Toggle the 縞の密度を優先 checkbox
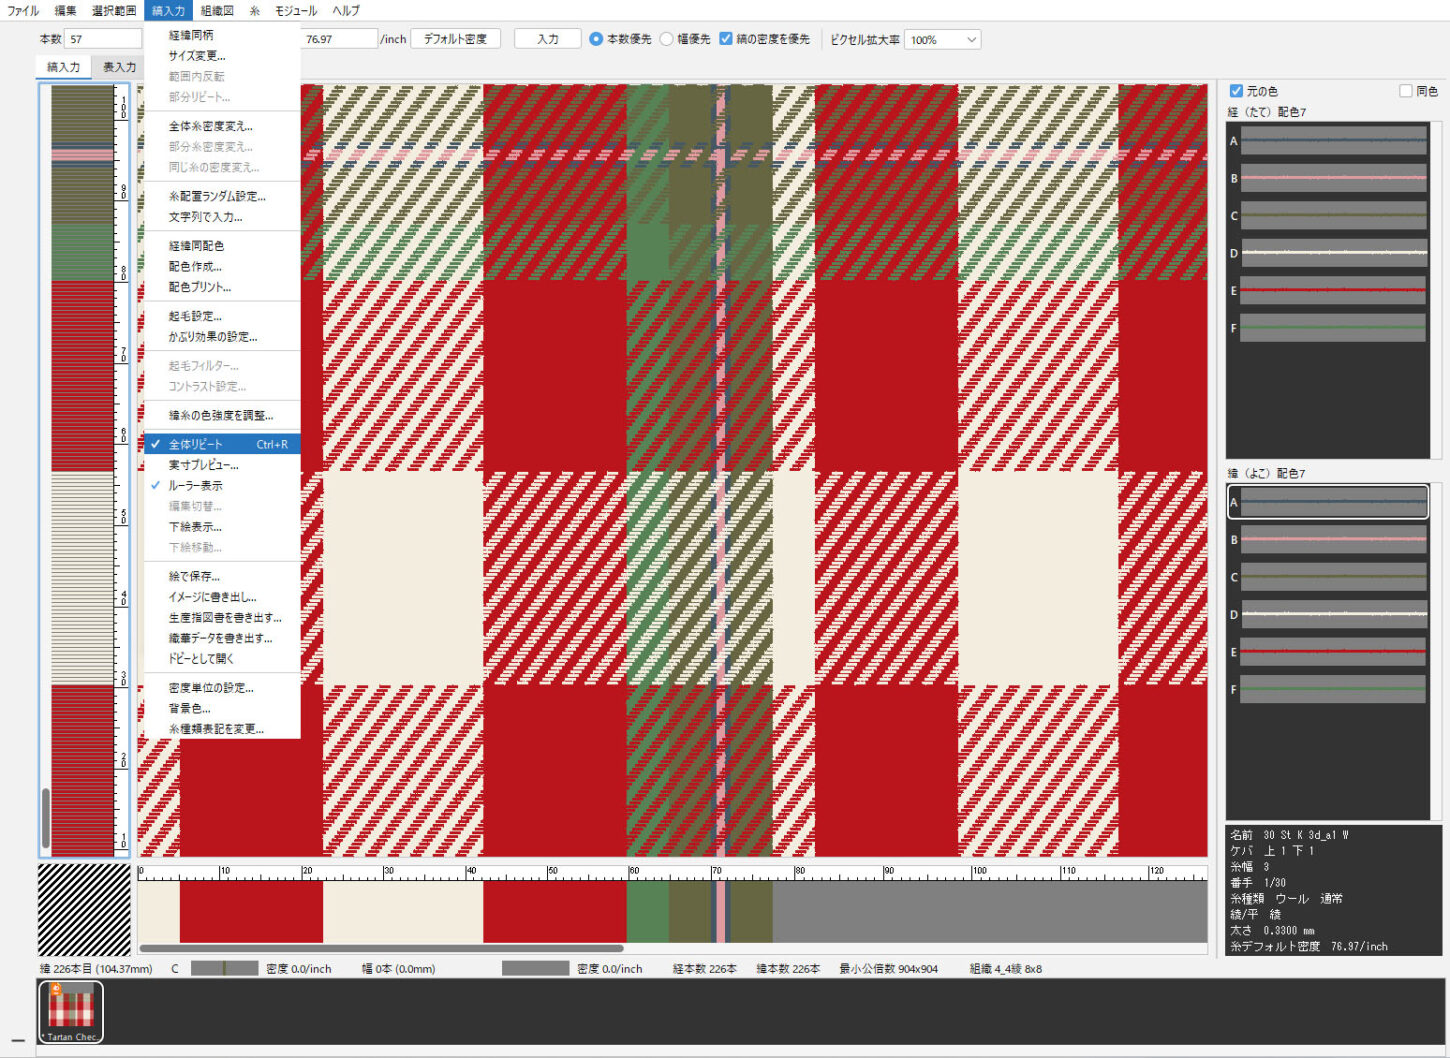 click(x=726, y=40)
